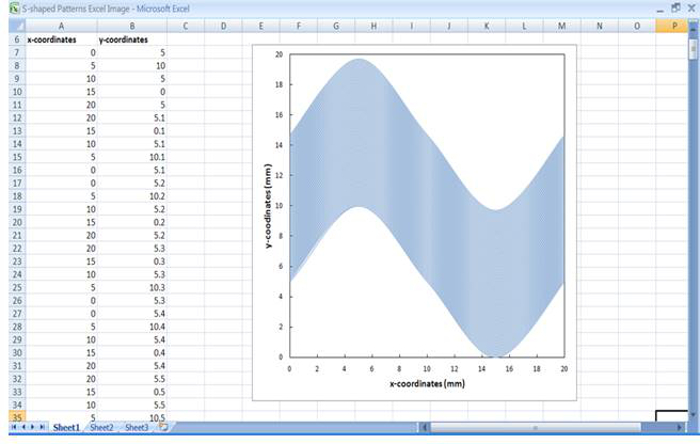700x444 pixels.
Task: Click the chart's y-coordinates (mm) axis title
Action: 268,206
